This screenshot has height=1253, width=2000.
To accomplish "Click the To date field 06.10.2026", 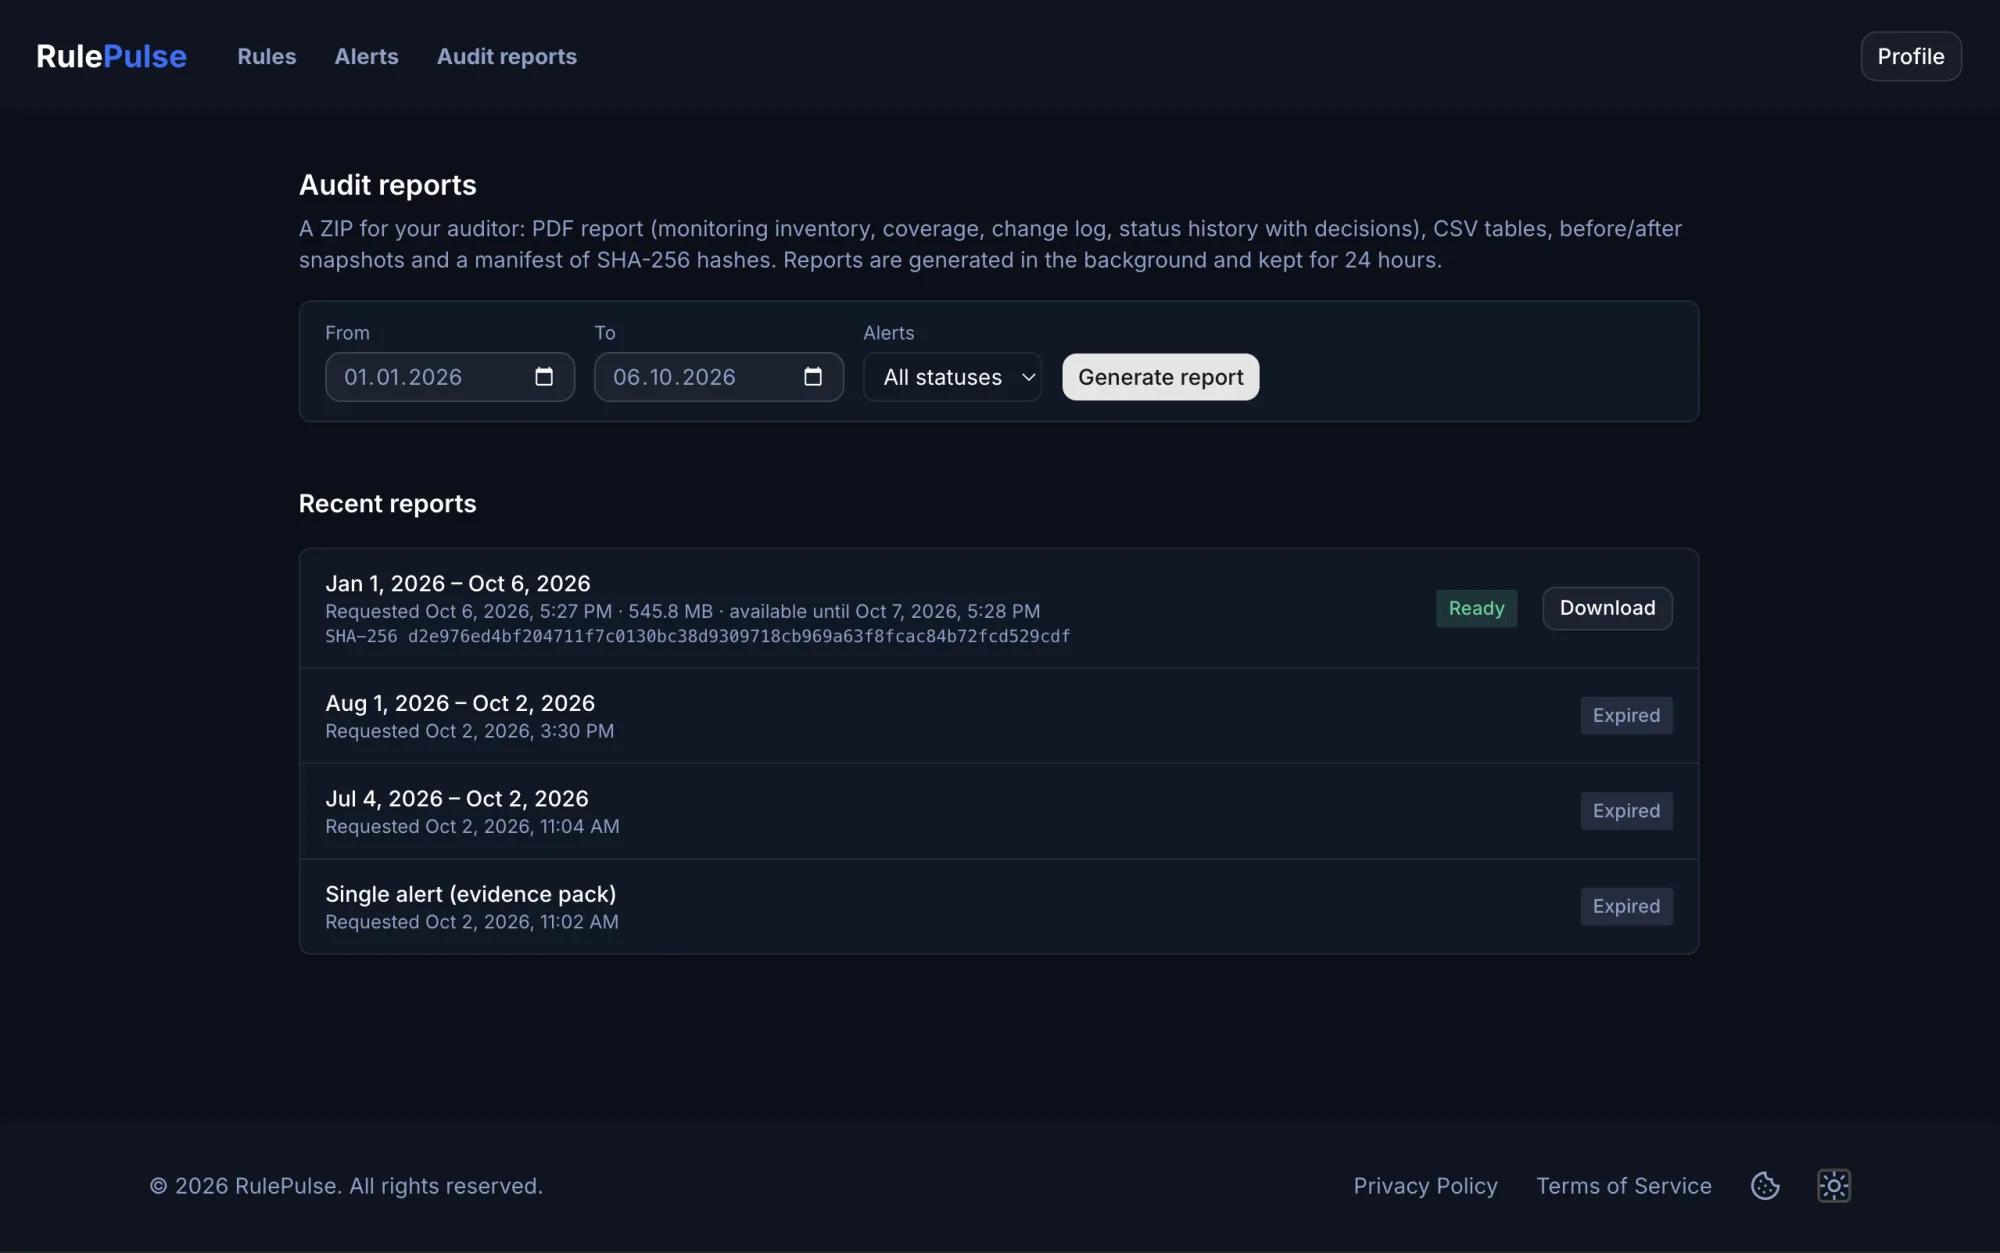I will pyautogui.click(x=719, y=377).
